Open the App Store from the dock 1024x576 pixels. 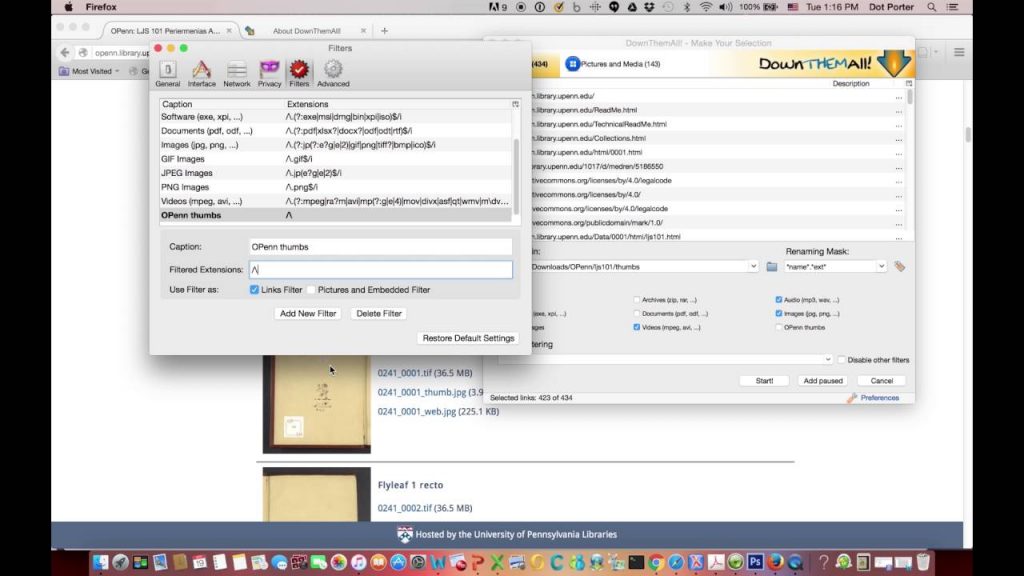tap(398, 562)
